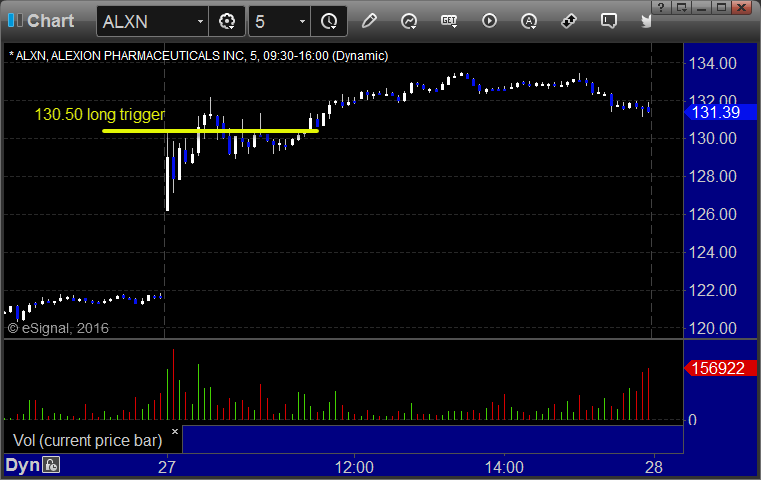Click the pop-out window button in title bar
761x480 pixels.
pos(681,7)
